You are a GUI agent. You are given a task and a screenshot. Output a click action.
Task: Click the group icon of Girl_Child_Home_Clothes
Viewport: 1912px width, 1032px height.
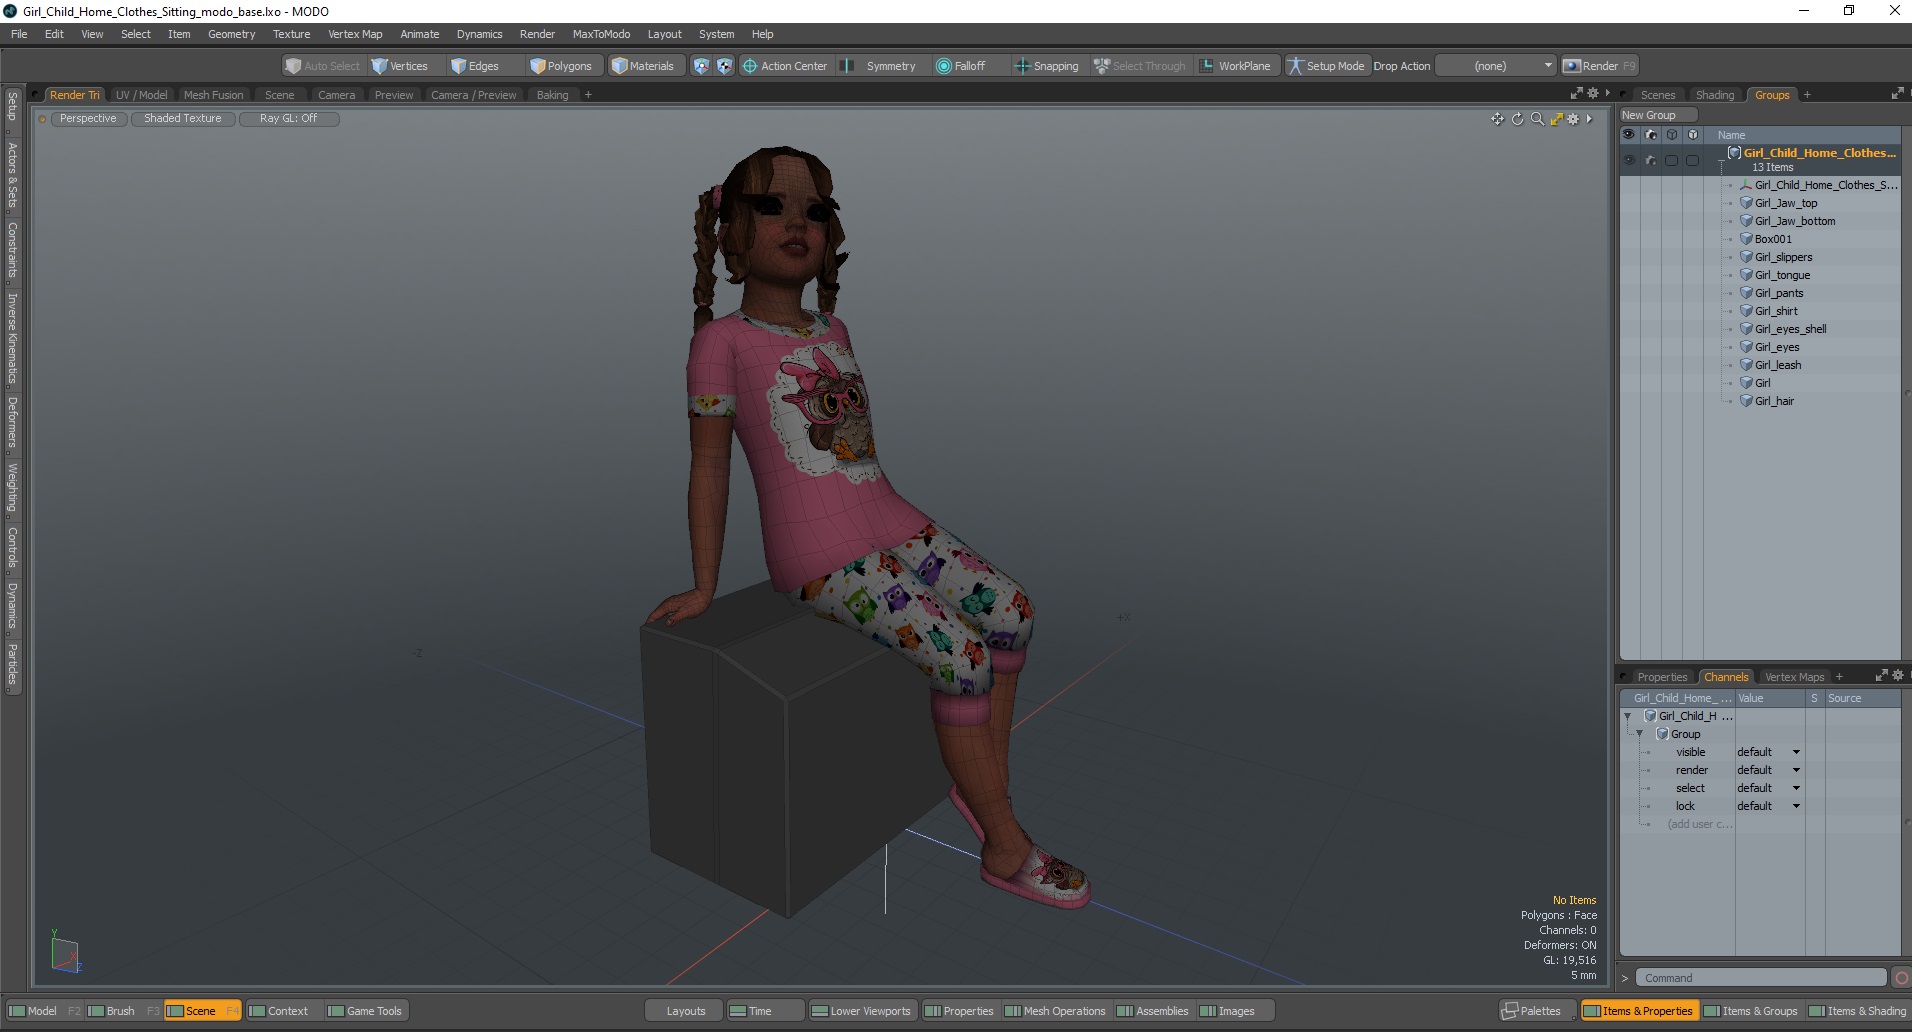click(x=1735, y=153)
